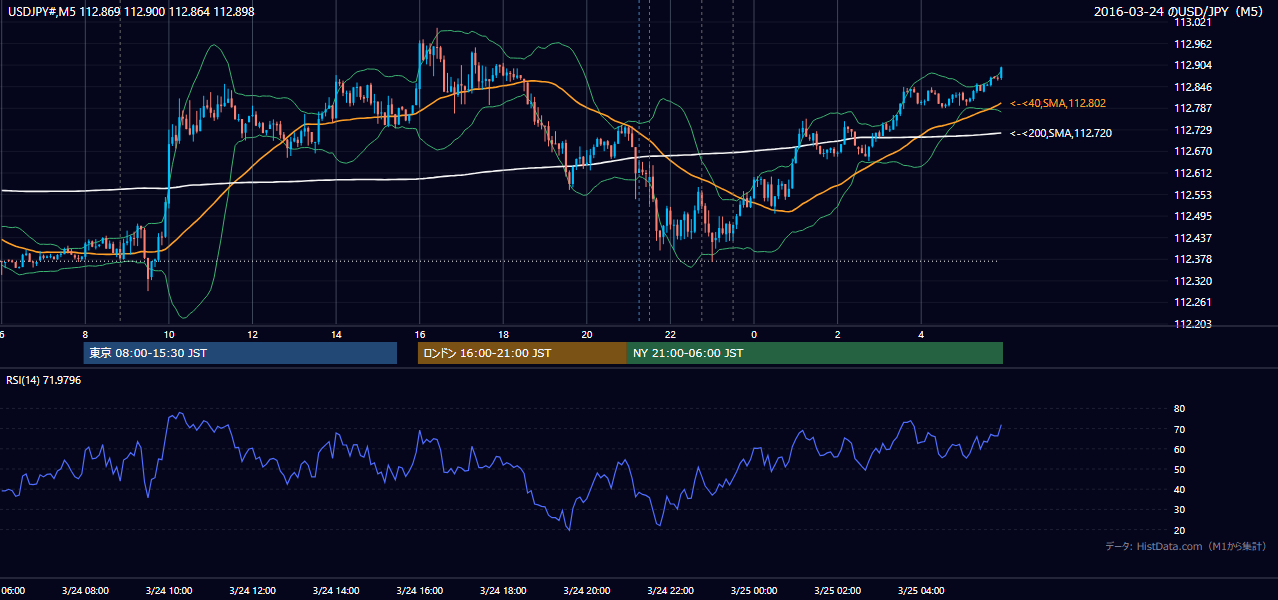The height and width of the screenshot is (600, 1278).
Task: Click RSI scale level 70
Action: 1179,429
